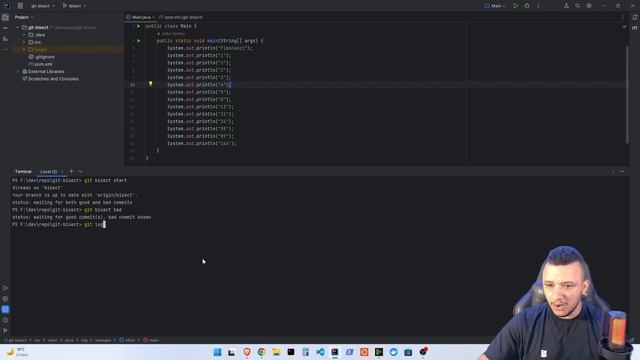The width and height of the screenshot is (640, 360).
Task: Open the Code With Me icon
Action: click(566, 6)
